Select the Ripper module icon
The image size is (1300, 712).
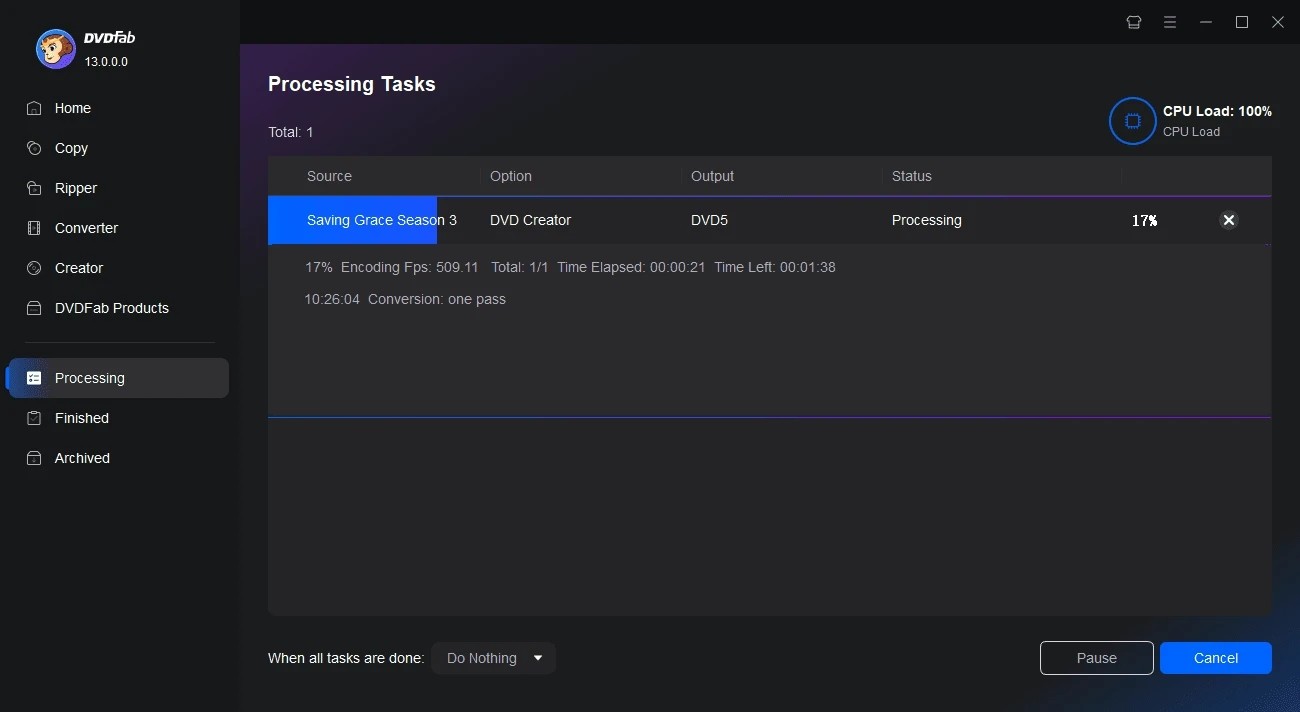click(x=33, y=188)
